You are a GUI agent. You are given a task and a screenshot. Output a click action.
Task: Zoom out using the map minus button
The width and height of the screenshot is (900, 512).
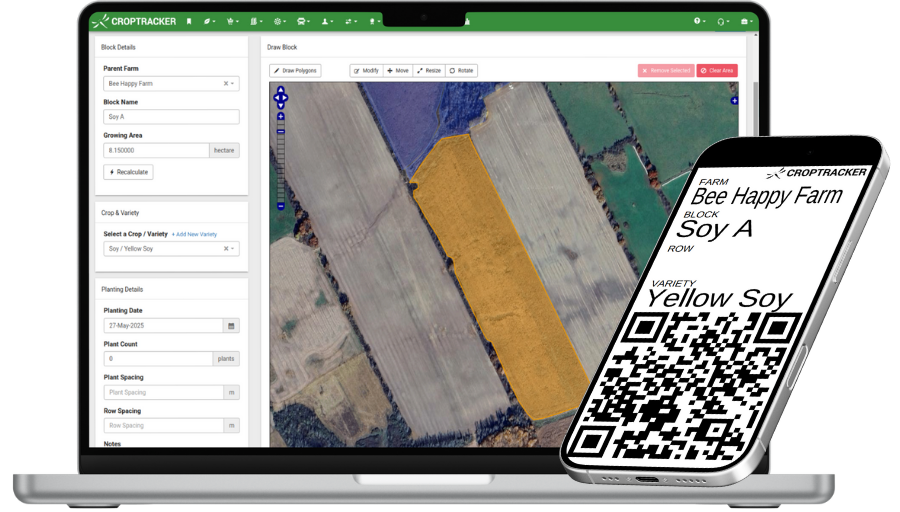pyautogui.click(x=281, y=206)
